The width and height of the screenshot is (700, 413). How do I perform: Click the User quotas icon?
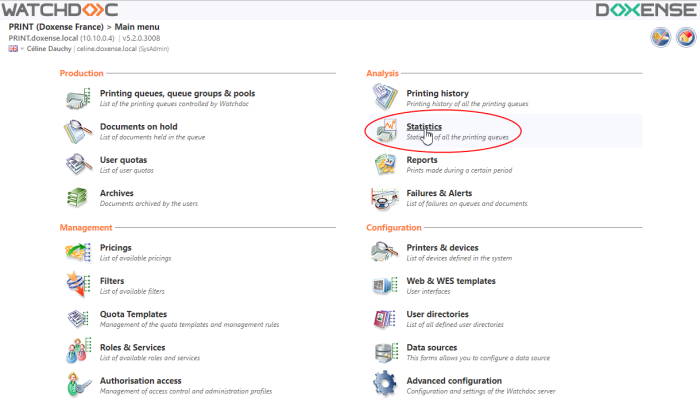[79, 165]
